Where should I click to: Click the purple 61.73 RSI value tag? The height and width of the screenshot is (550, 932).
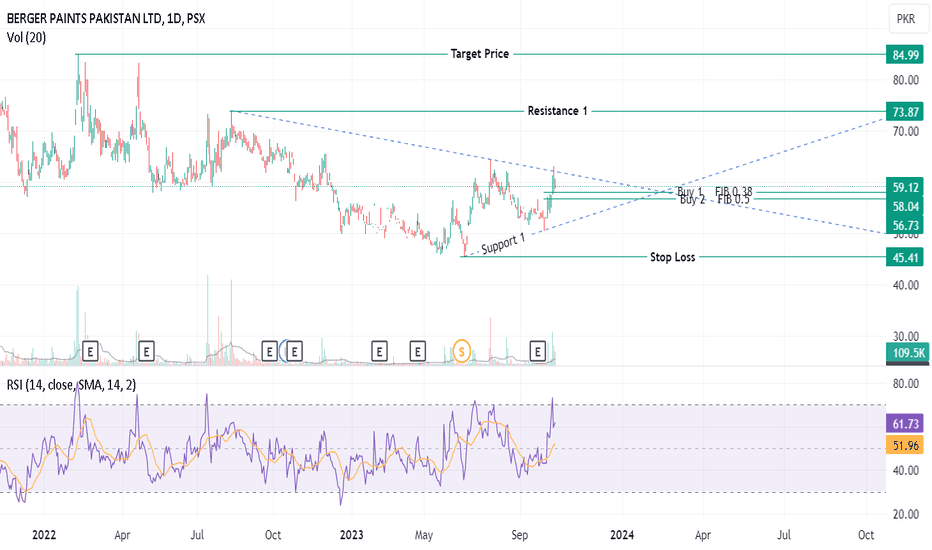[x=905, y=424]
